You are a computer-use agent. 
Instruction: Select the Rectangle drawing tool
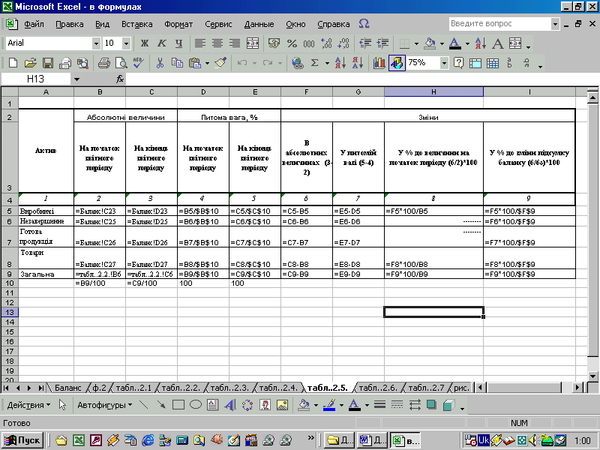point(178,405)
